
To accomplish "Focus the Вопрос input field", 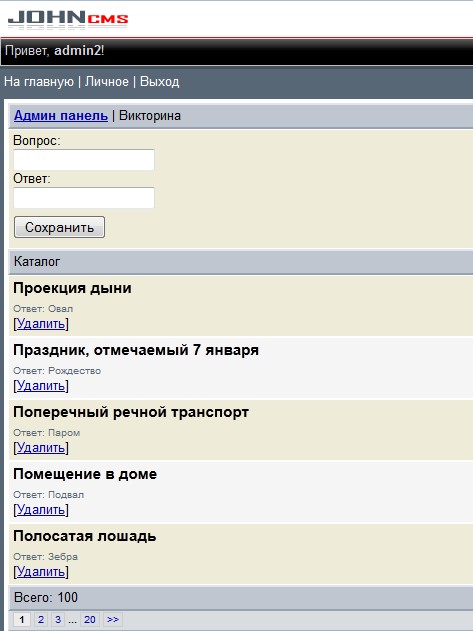I will pyautogui.click(x=84, y=160).
